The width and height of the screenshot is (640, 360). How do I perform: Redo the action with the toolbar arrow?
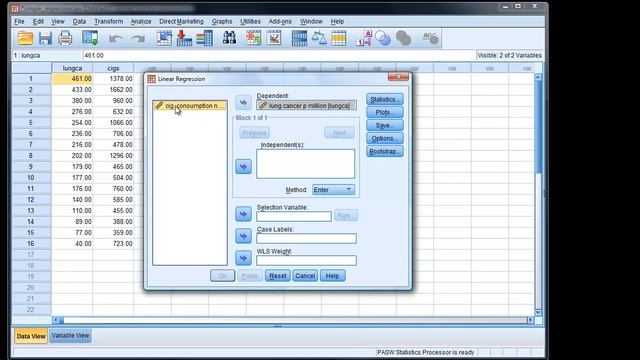tap(138, 39)
